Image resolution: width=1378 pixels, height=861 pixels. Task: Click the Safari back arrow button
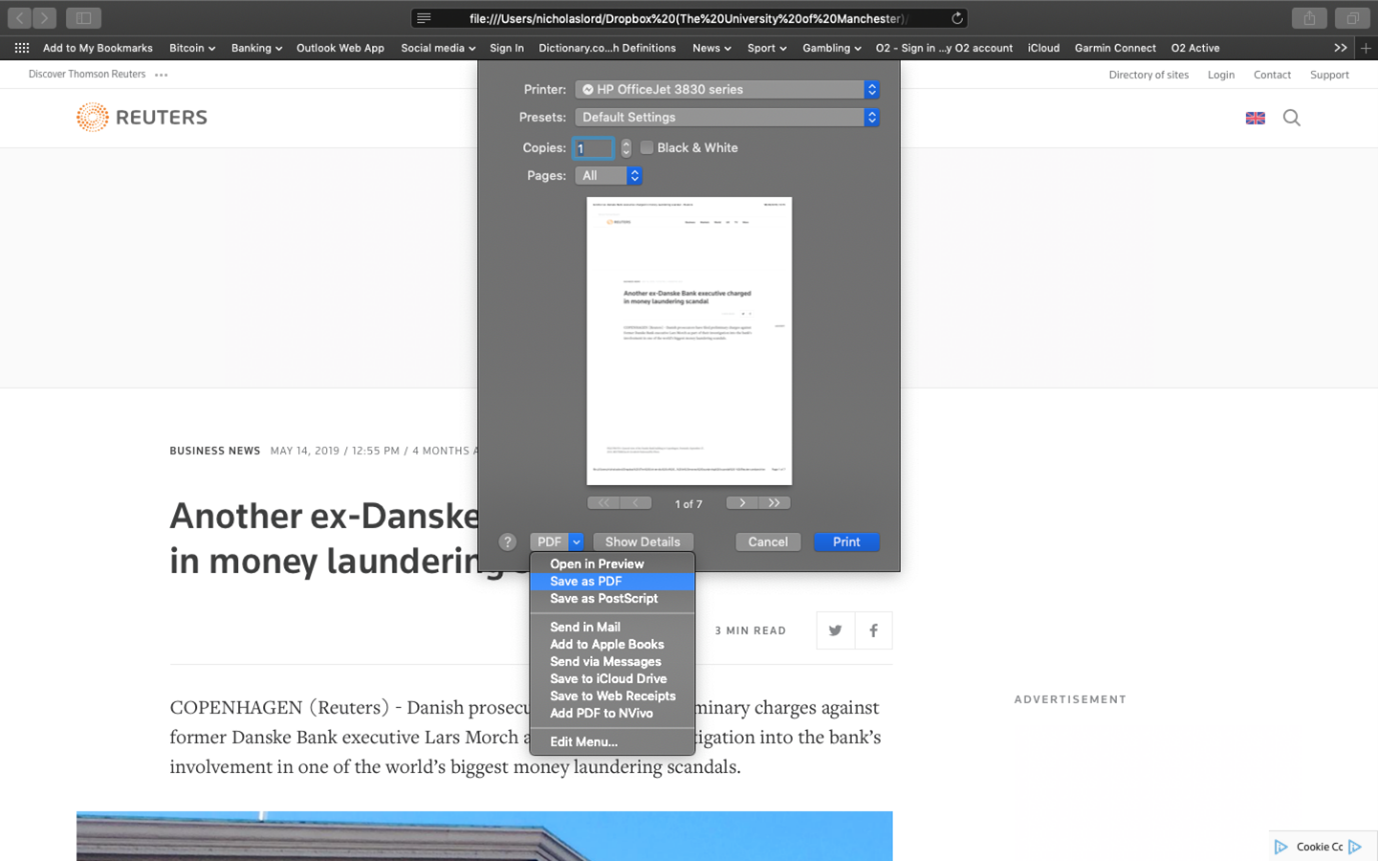[x=20, y=18]
